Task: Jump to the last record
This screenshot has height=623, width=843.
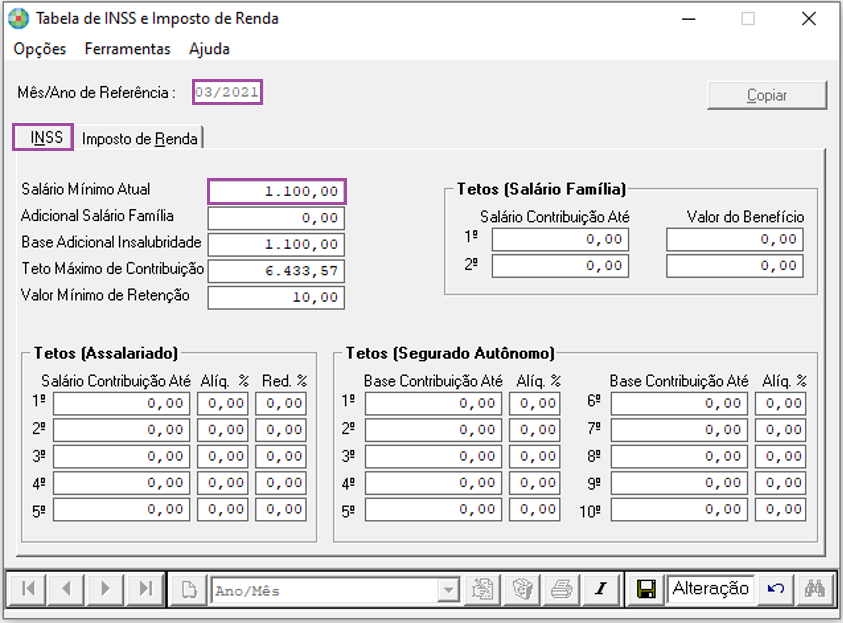Action: coord(144,589)
